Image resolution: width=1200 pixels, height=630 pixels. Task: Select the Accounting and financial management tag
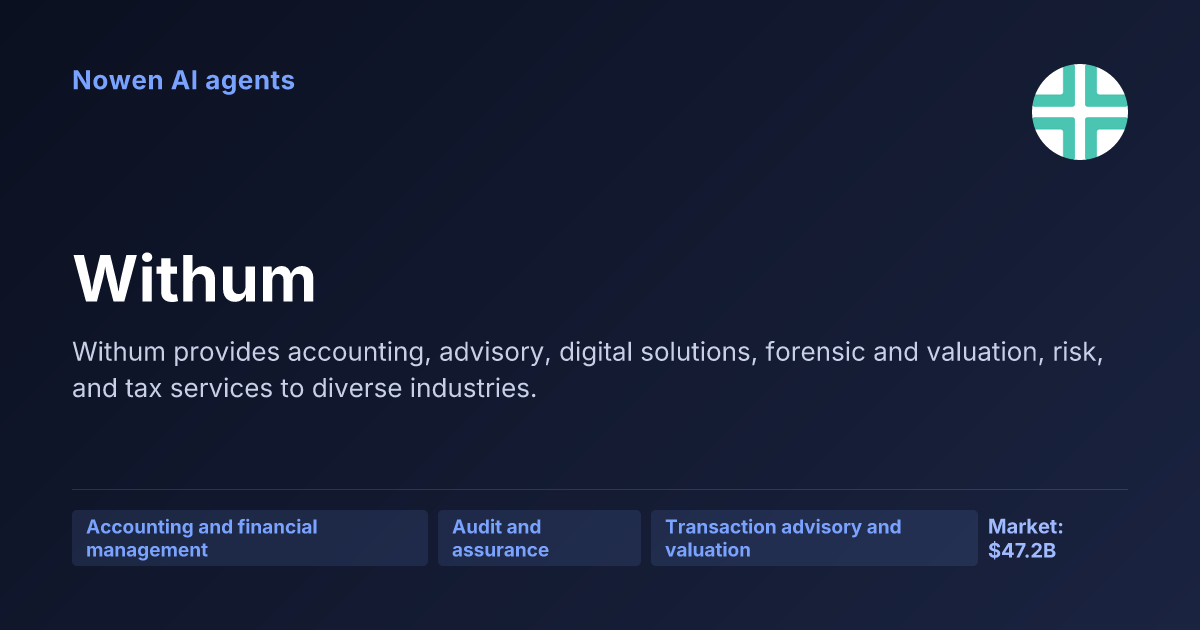(250, 538)
